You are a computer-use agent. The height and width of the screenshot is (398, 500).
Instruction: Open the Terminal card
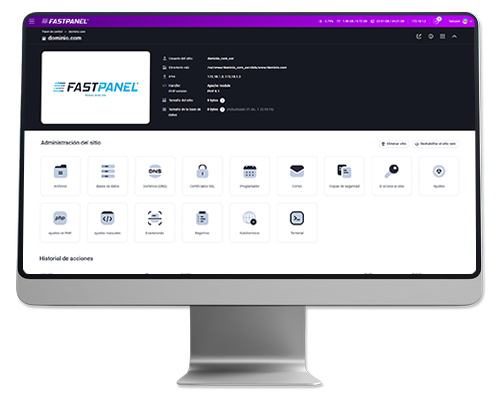[x=297, y=222]
